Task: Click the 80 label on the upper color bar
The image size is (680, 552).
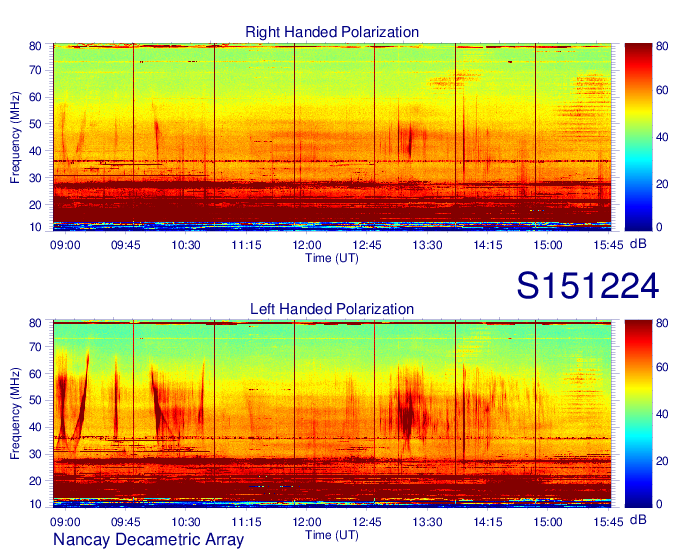Action: tap(662, 46)
